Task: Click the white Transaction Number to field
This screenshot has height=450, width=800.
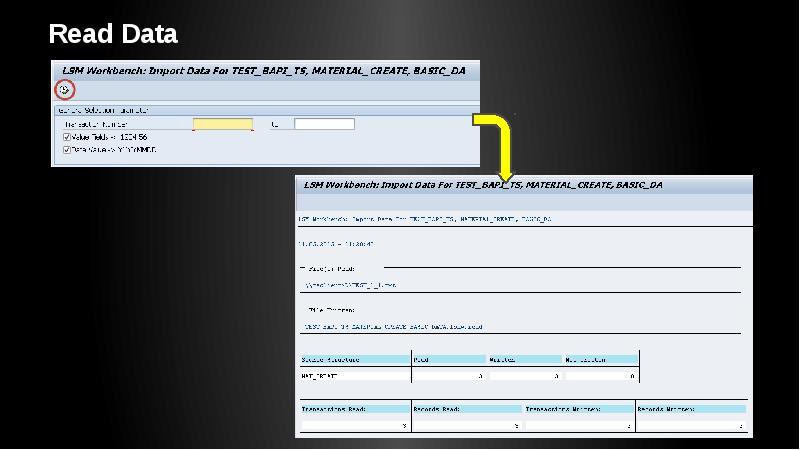Action: pos(324,124)
